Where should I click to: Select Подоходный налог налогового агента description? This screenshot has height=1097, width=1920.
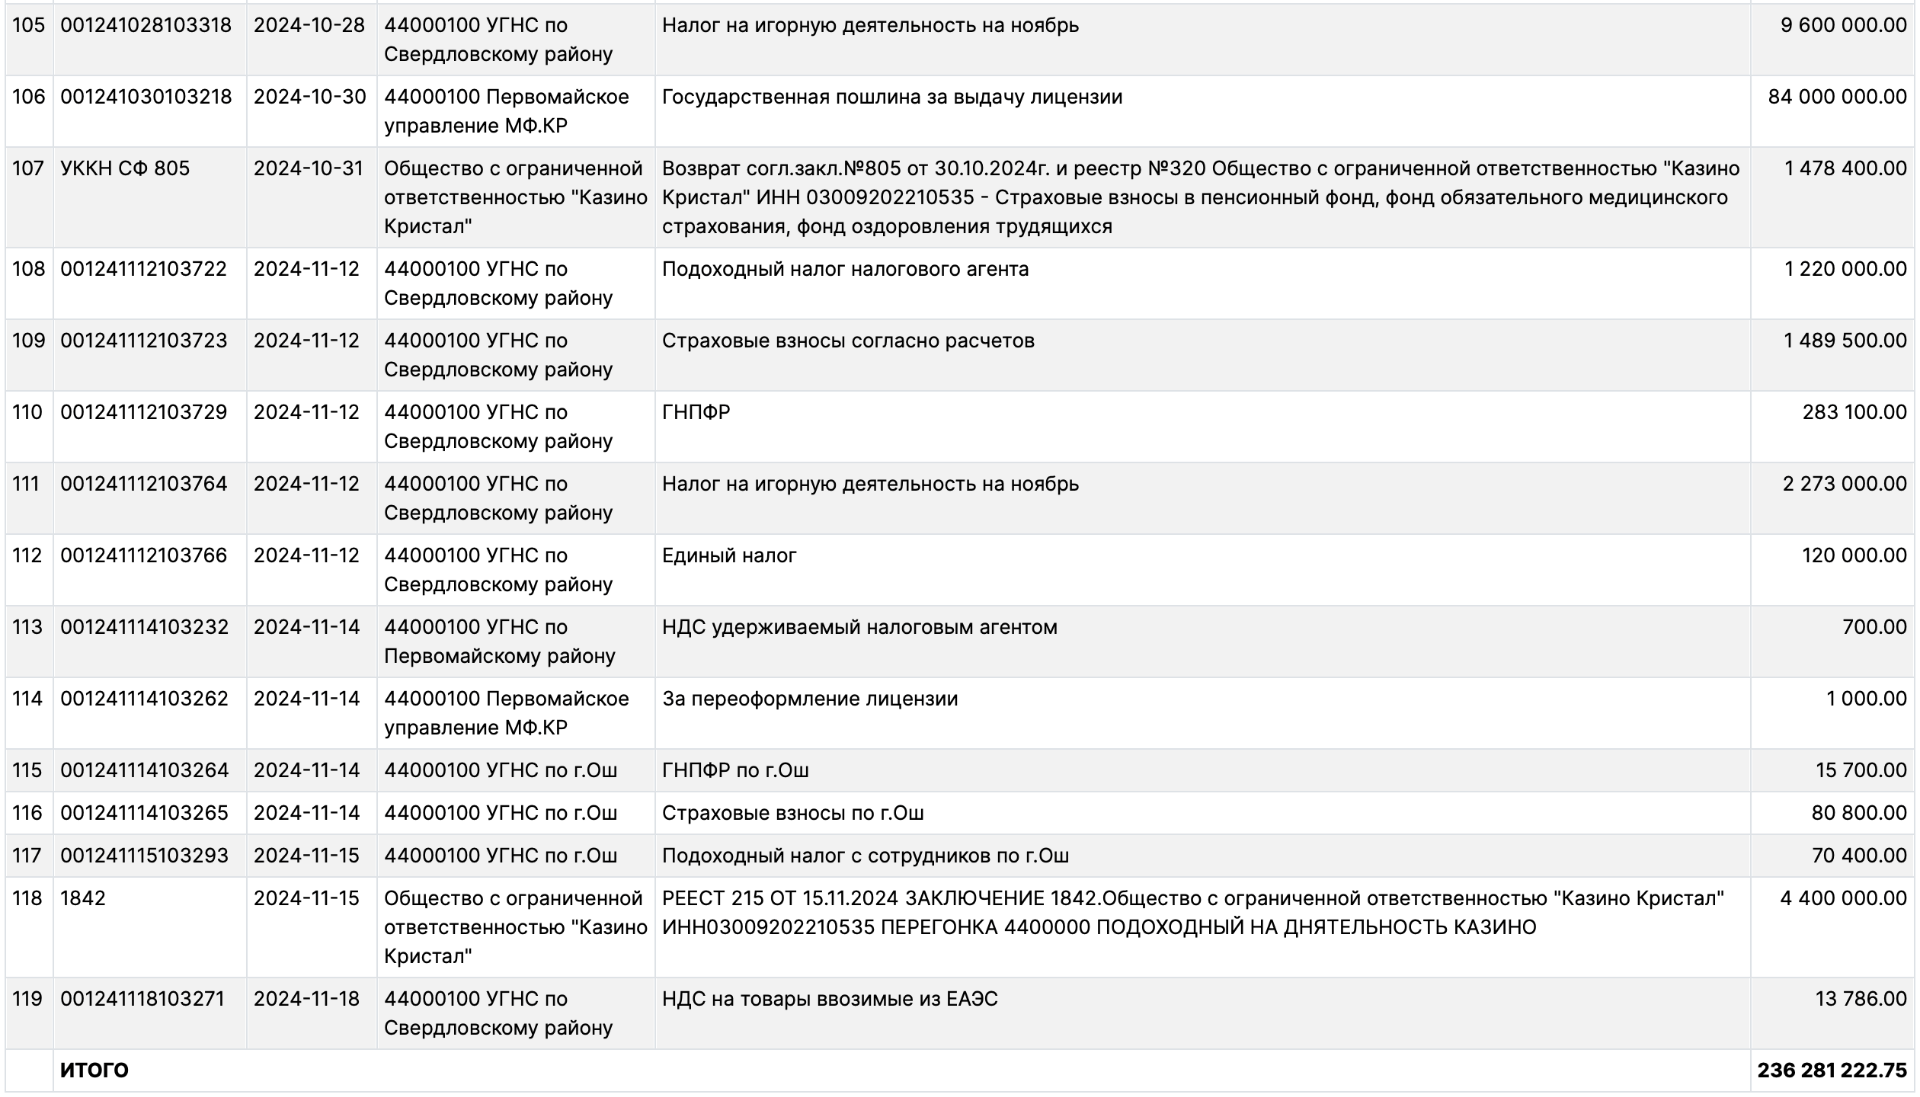point(845,269)
